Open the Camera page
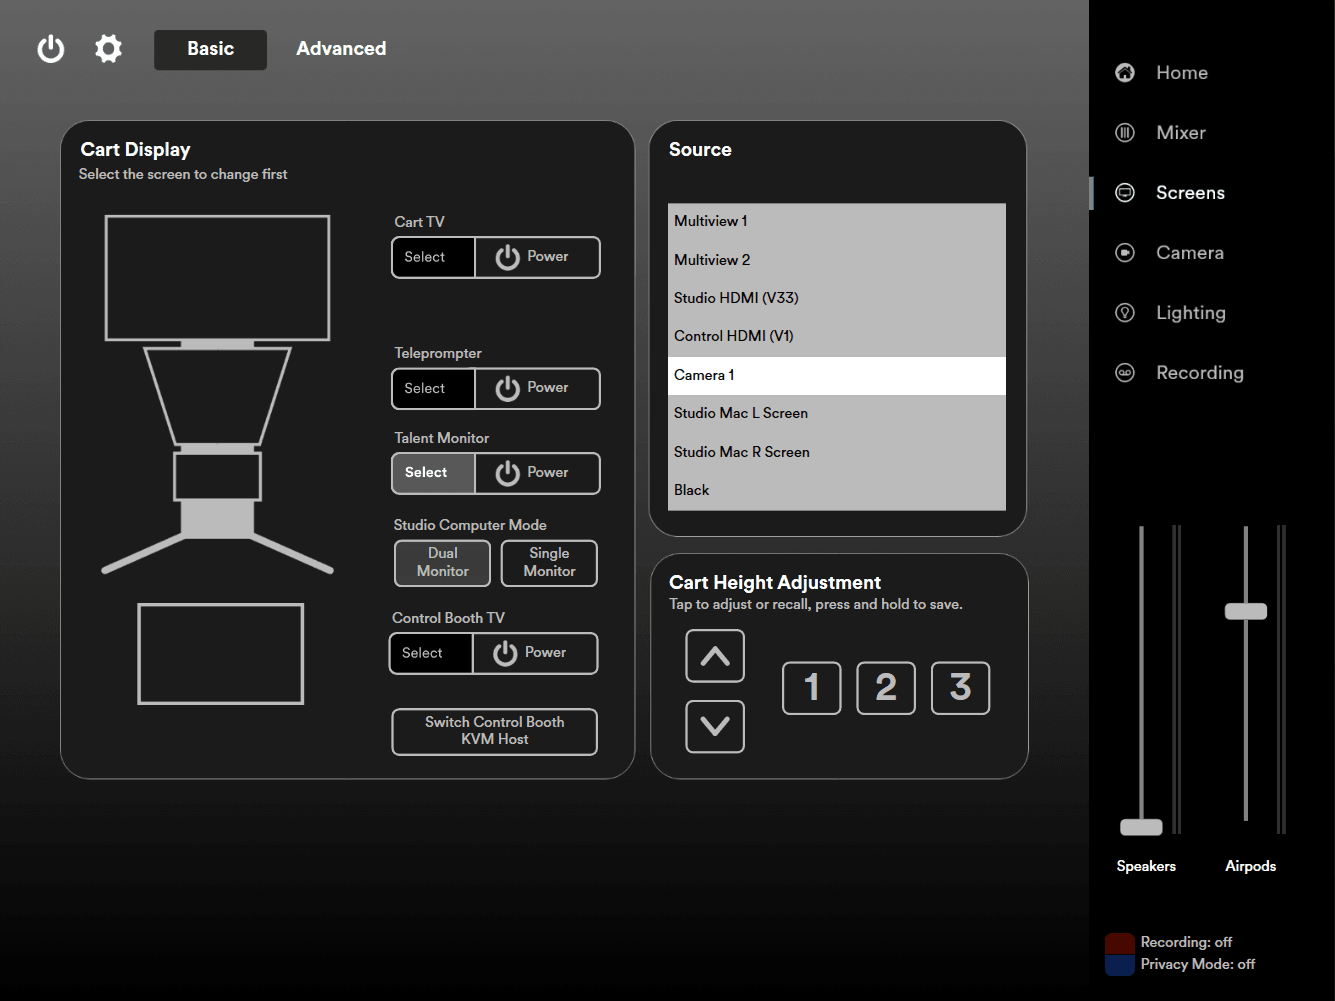 point(1189,253)
